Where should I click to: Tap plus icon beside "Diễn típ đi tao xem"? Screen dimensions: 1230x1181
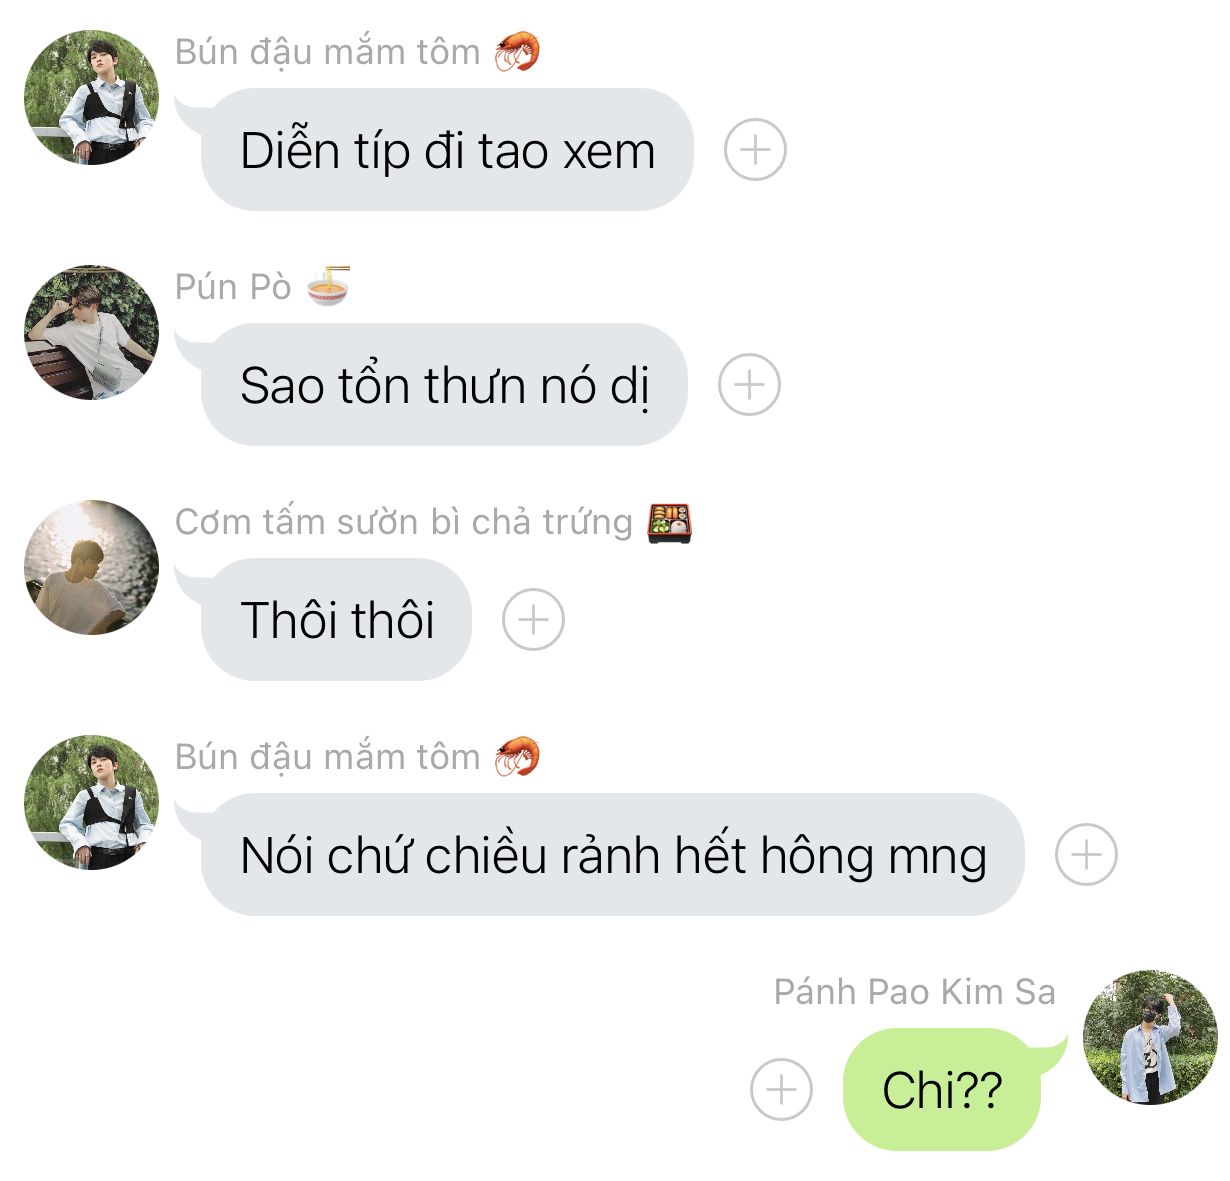click(x=755, y=150)
